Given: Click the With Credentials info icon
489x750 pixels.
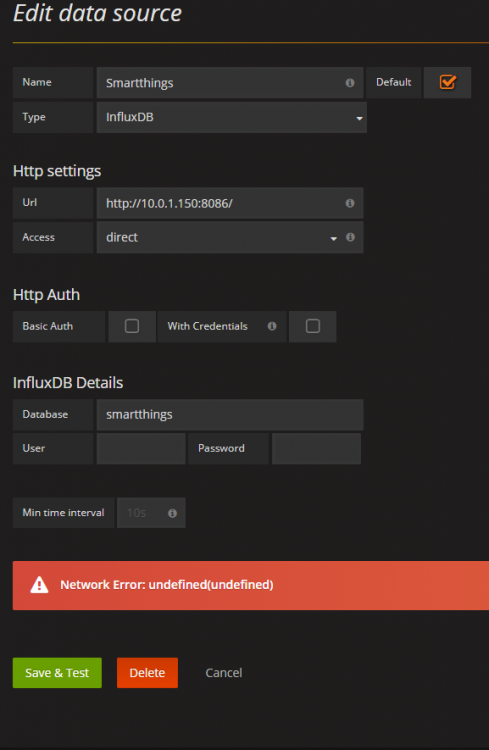Looking at the screenshot, I should tap(272, 326).
